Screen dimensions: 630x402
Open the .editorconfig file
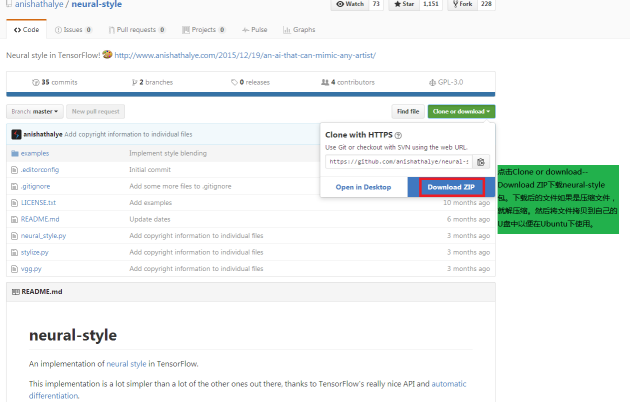[40, 170]
